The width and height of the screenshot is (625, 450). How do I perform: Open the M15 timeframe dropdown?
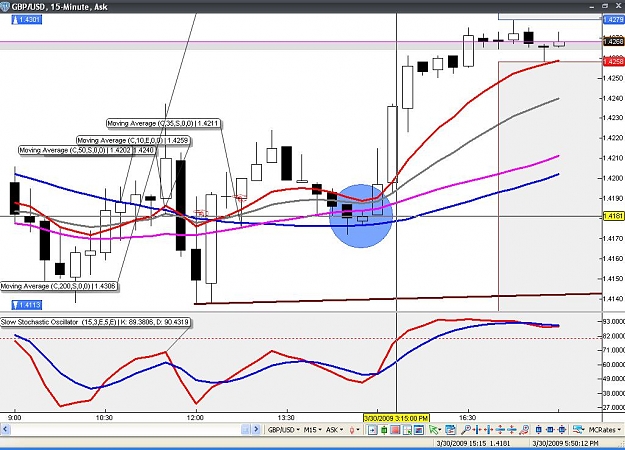(x=313, y=430)
